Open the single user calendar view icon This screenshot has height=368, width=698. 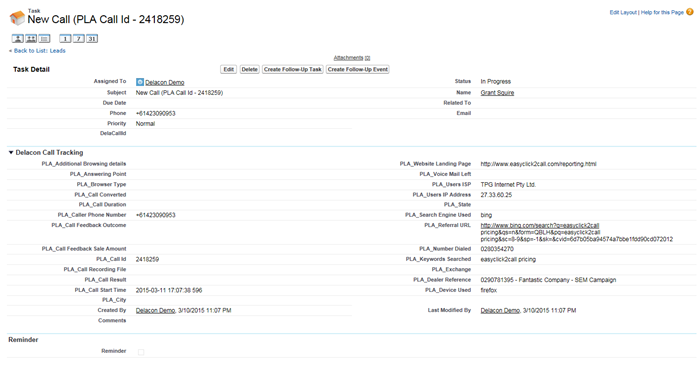pos(18,39)
